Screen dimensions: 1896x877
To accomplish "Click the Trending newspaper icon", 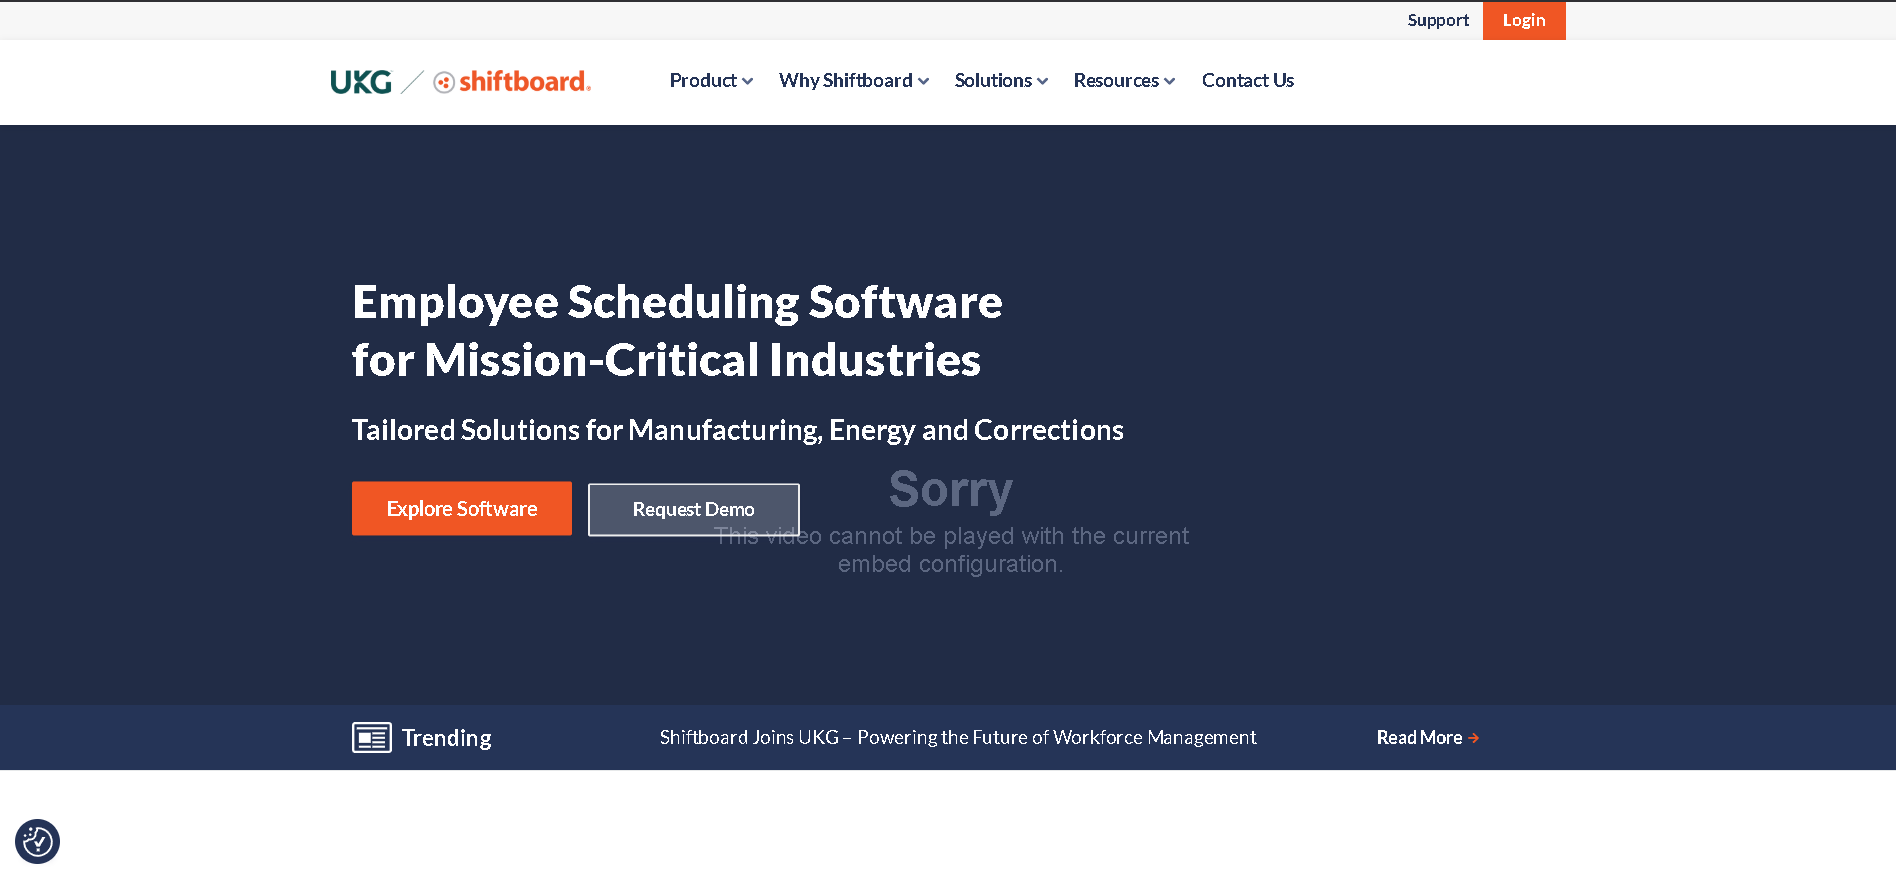I will point(372,738).
